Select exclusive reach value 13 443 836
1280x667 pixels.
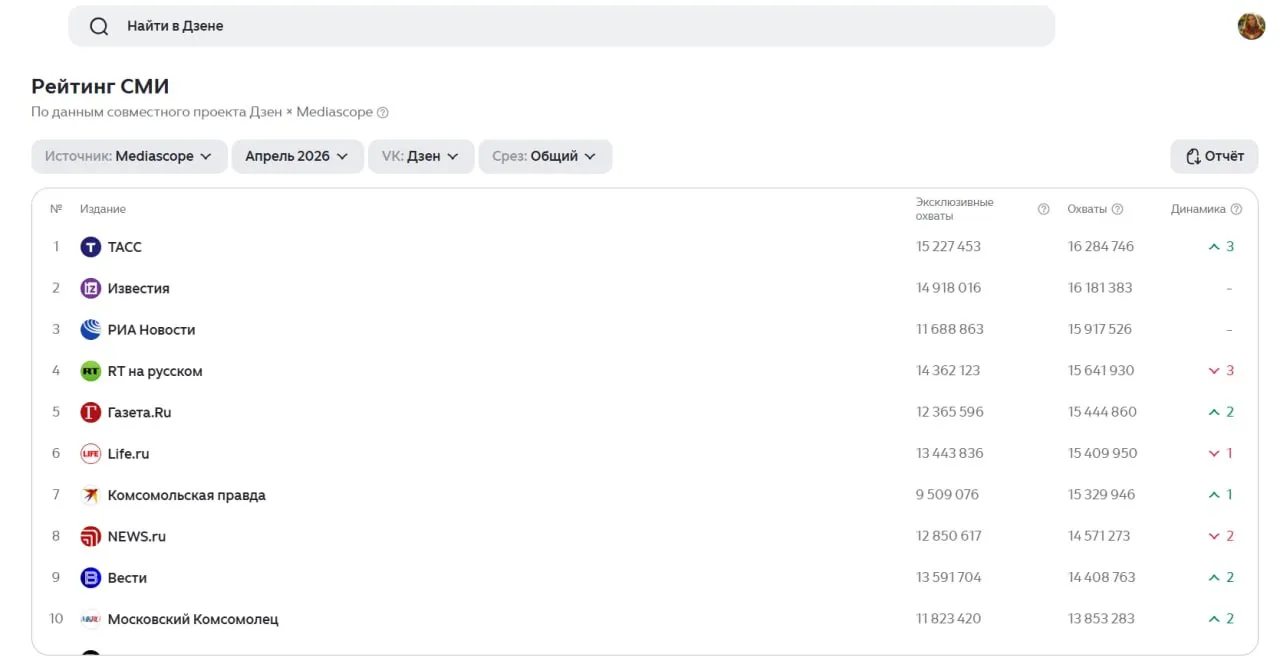pos(950,453)
